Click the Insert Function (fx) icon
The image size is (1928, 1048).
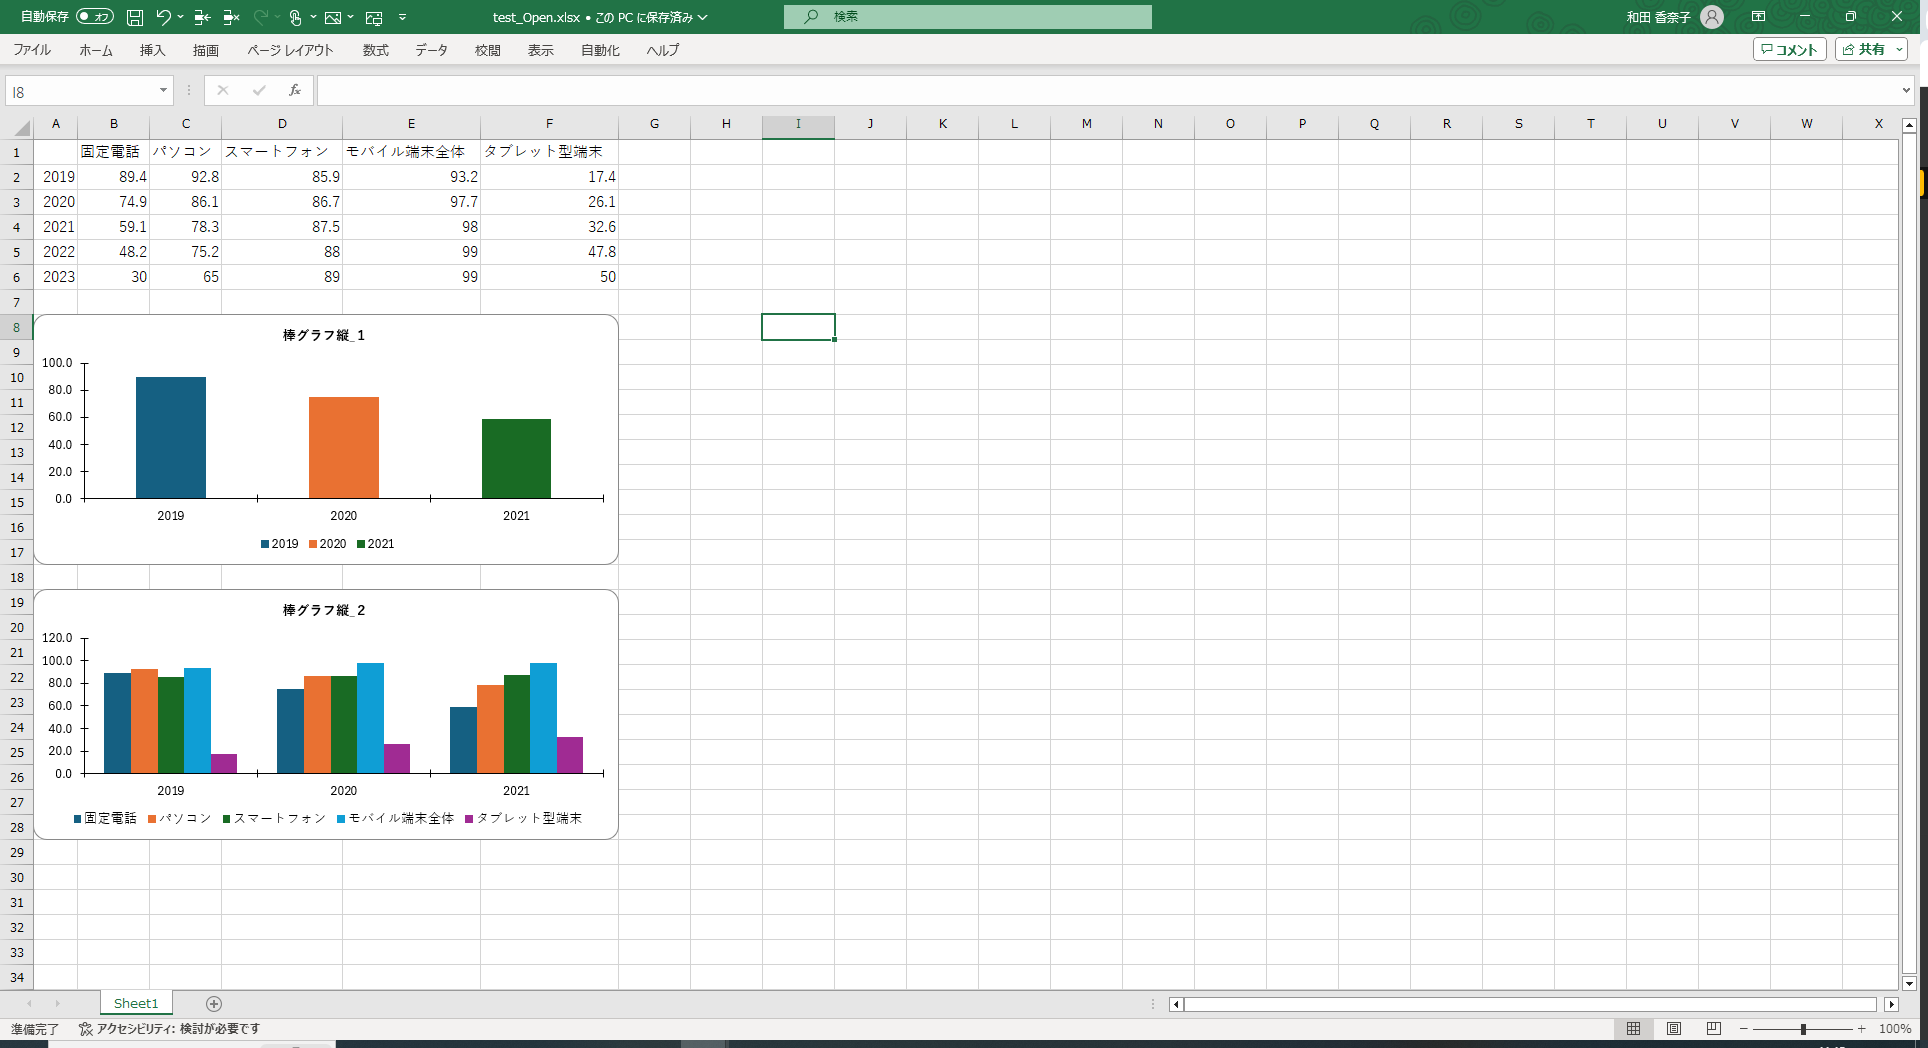[295, 91]
